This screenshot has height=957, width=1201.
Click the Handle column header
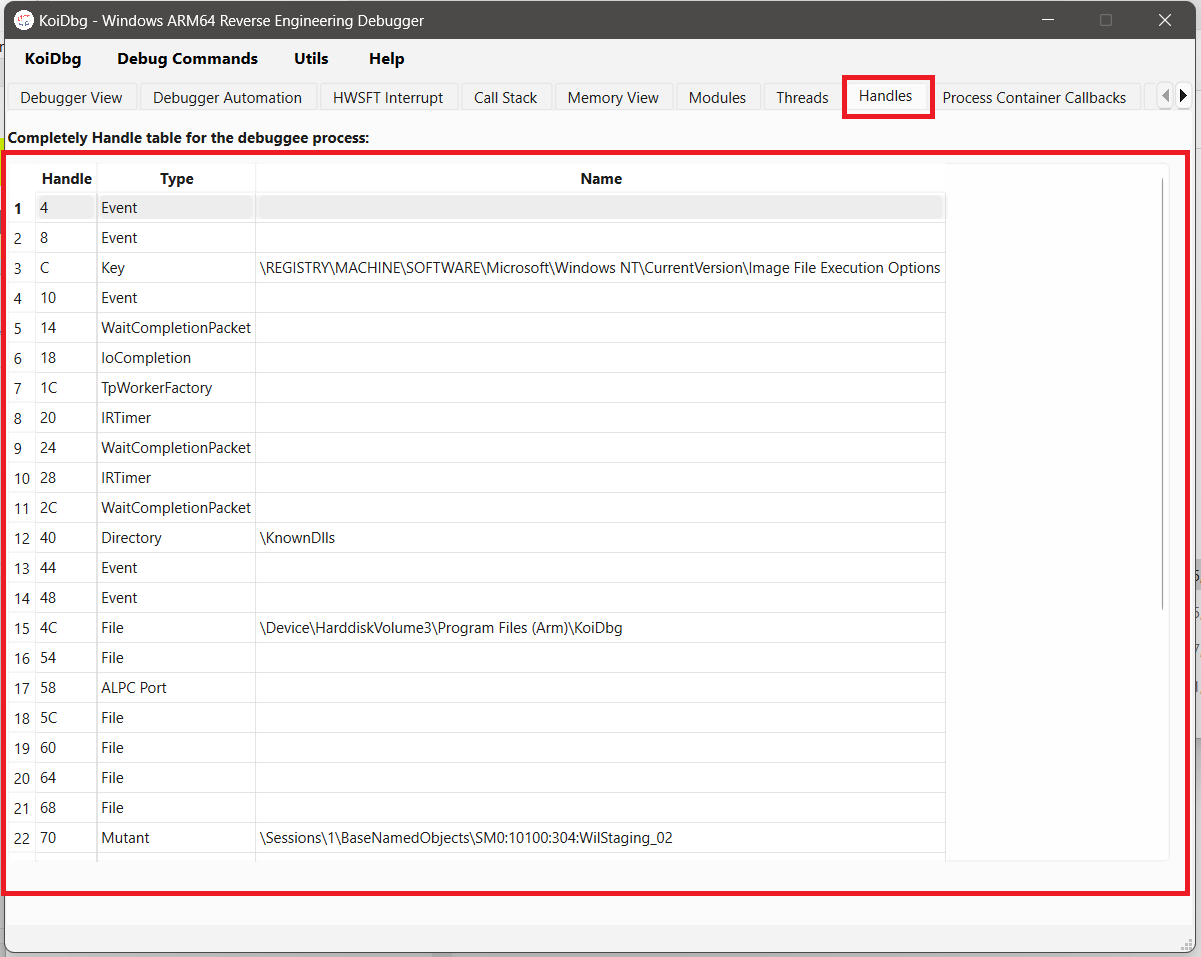tap(67, 179)
